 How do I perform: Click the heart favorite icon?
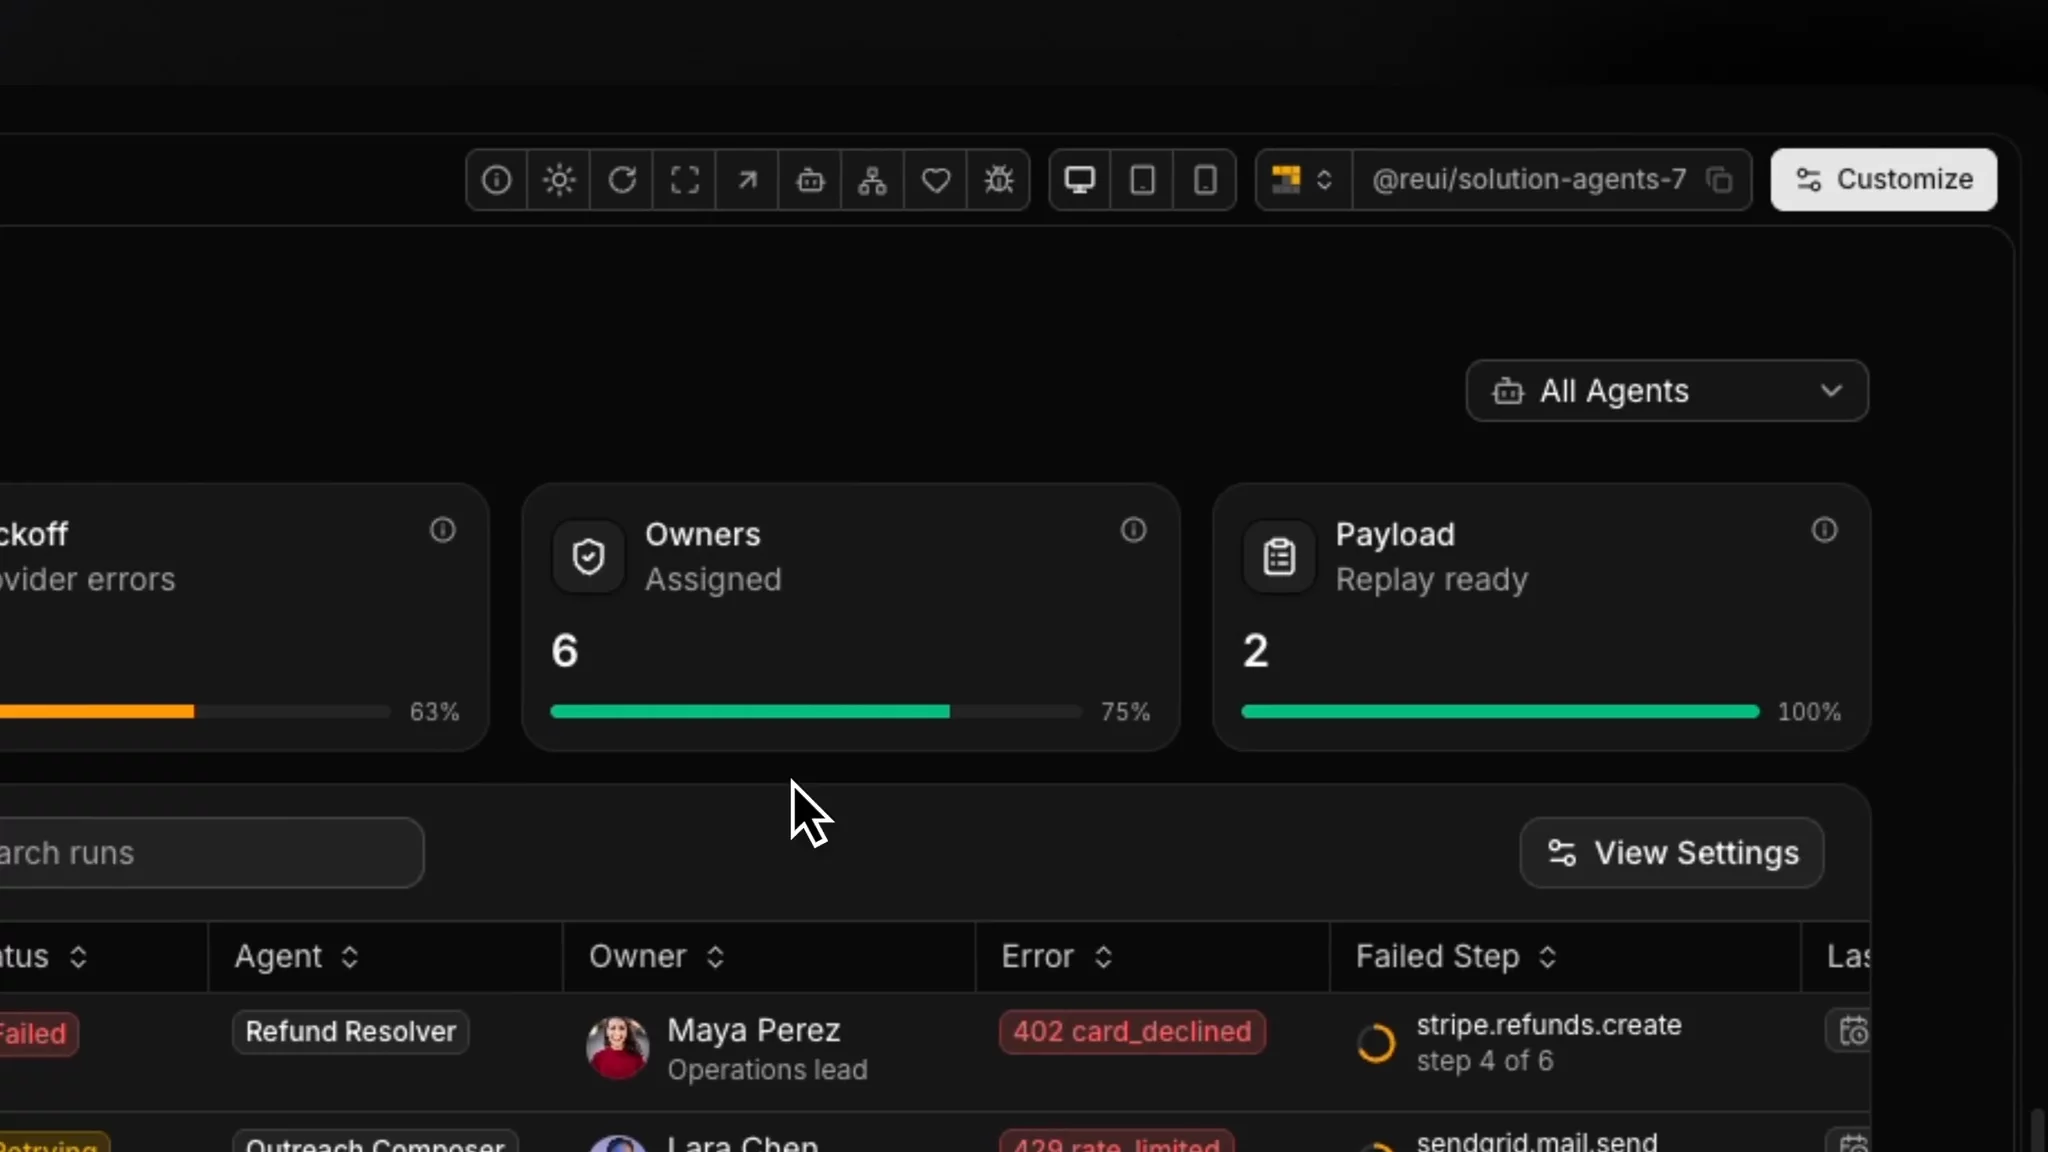click(935, 180)
